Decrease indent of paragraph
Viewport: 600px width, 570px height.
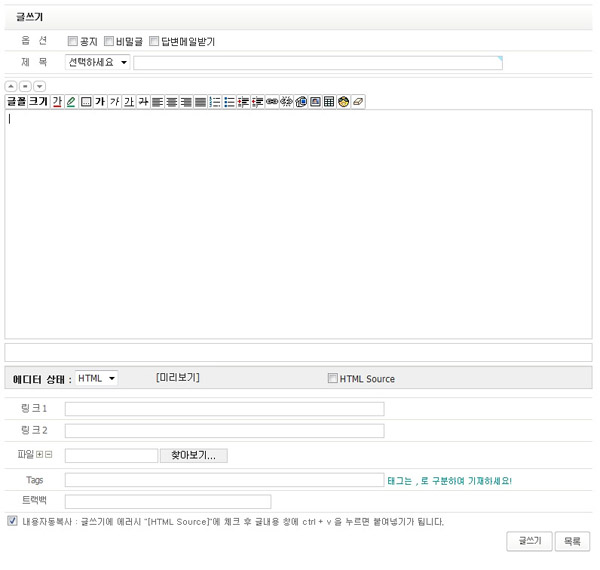click(243, 102)
